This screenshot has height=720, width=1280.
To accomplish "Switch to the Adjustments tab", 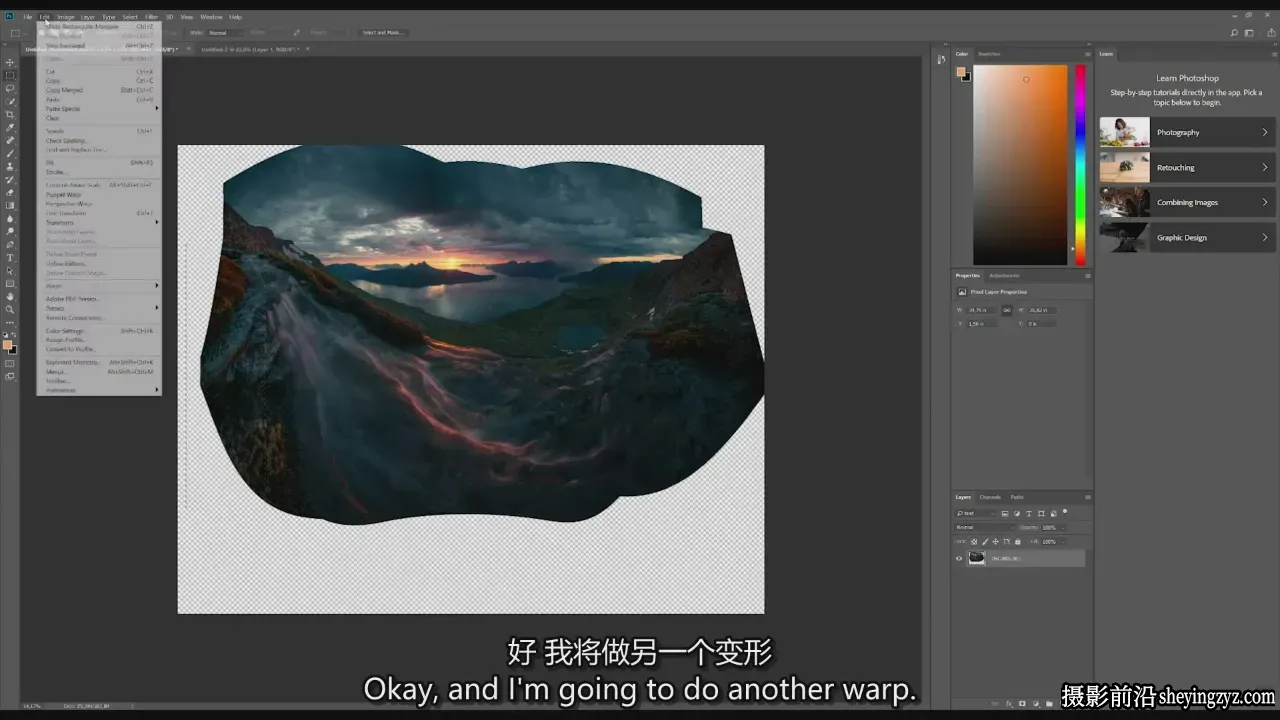I will [x=1004, y=275].
